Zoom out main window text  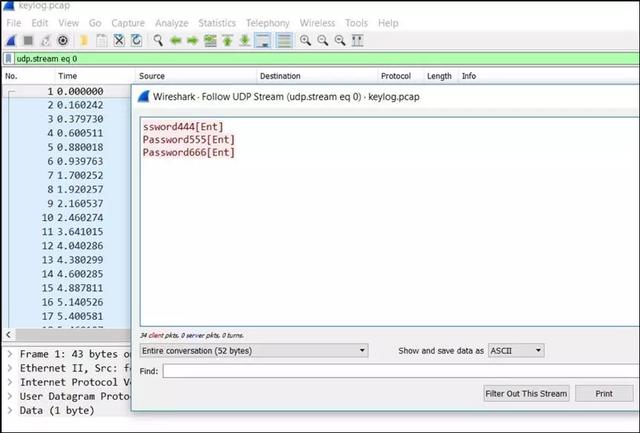click(323, 40)
